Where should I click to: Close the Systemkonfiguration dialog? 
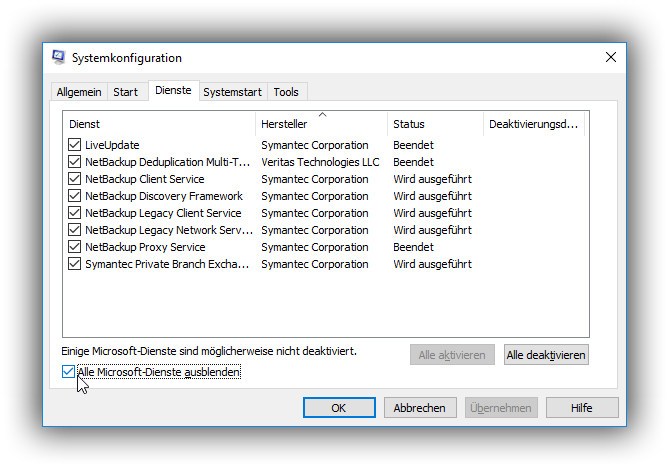pos(611,57)
